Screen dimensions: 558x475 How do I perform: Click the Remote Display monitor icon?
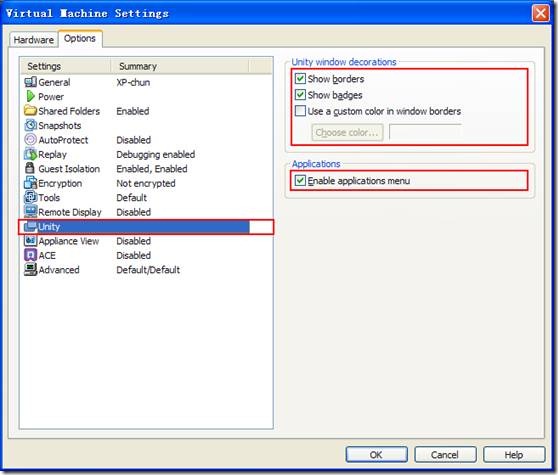(x=30, y=212)
